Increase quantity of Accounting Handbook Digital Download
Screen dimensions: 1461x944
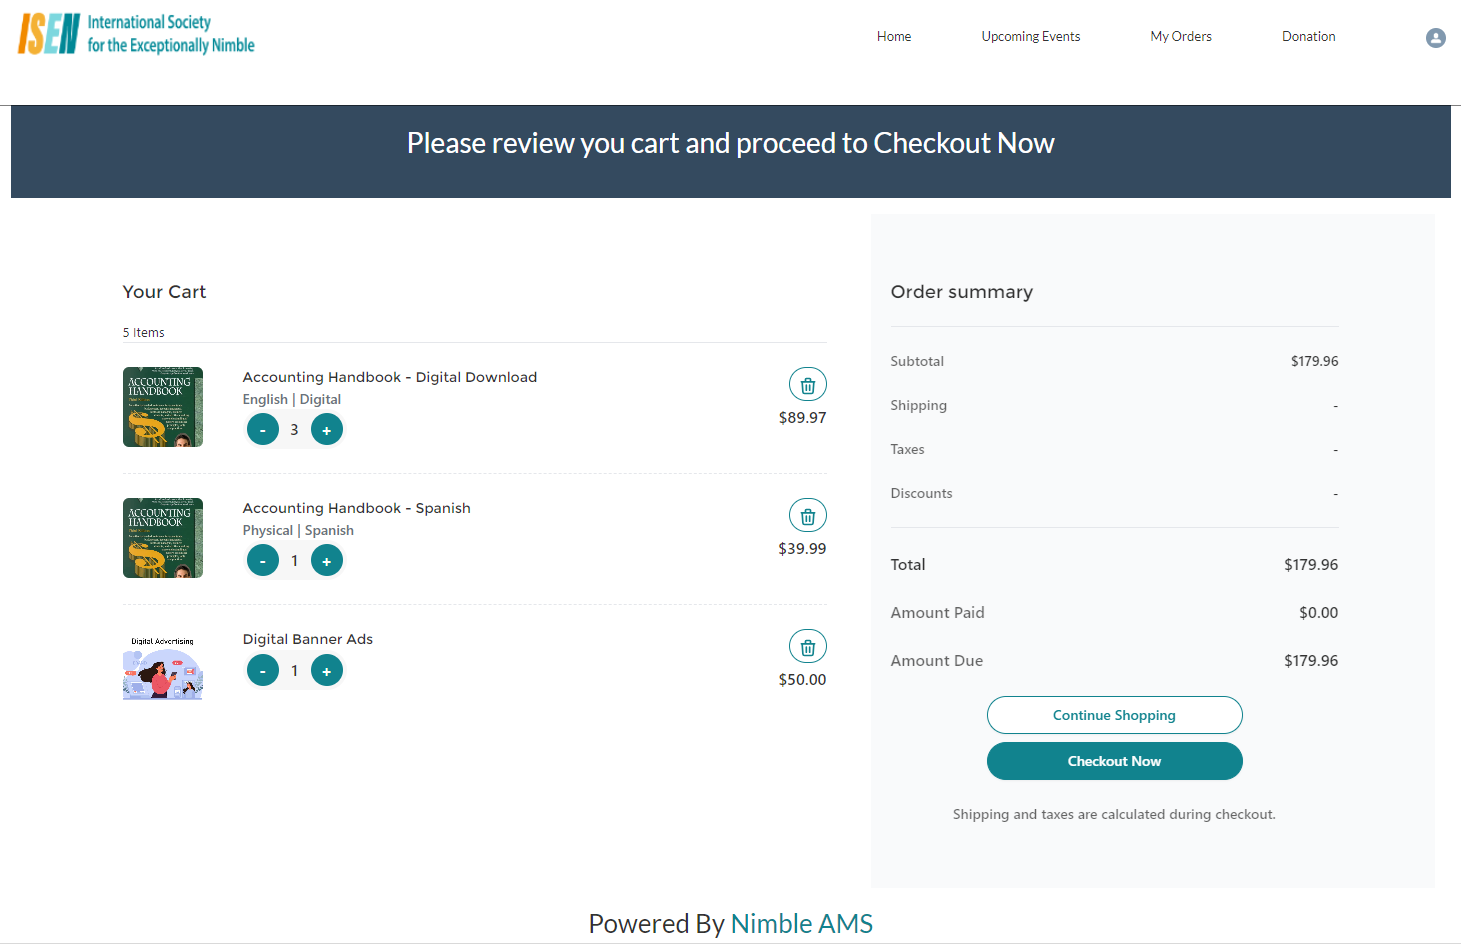tap(326, 430)
